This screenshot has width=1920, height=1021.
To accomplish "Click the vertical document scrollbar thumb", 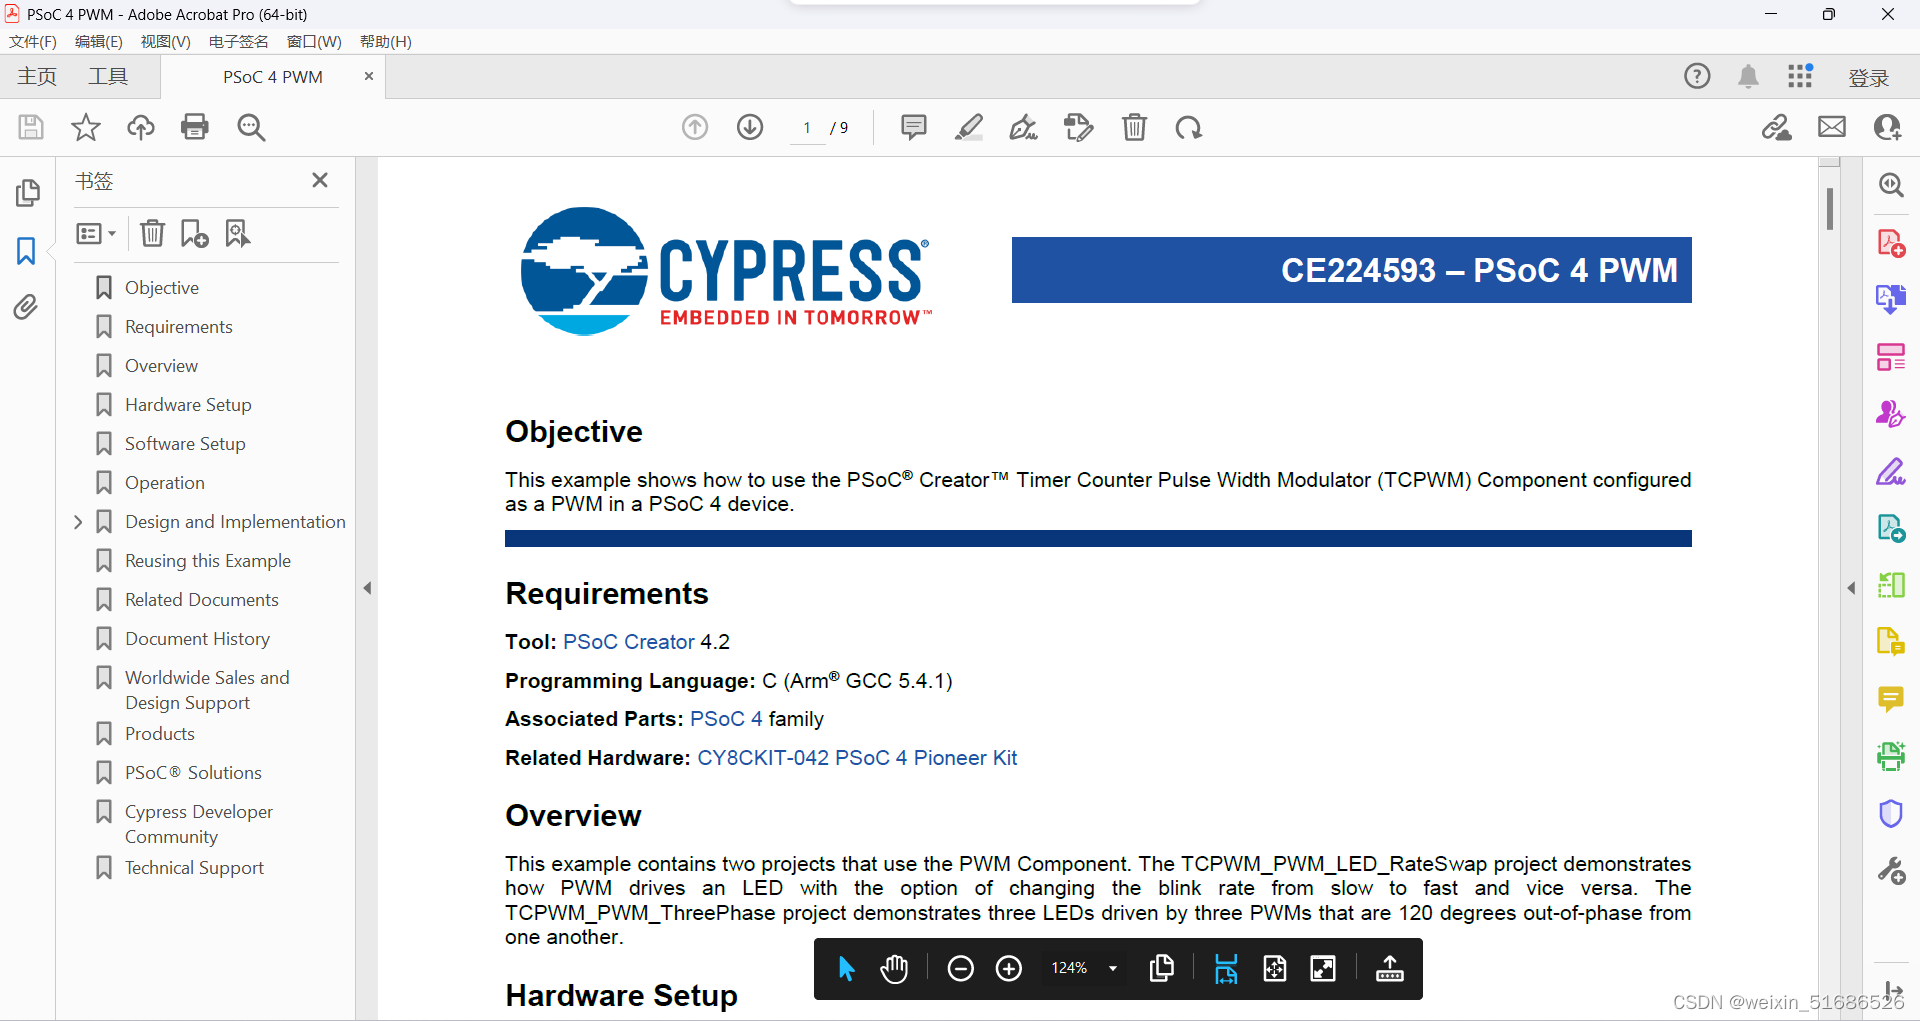I will (1830, 209).
